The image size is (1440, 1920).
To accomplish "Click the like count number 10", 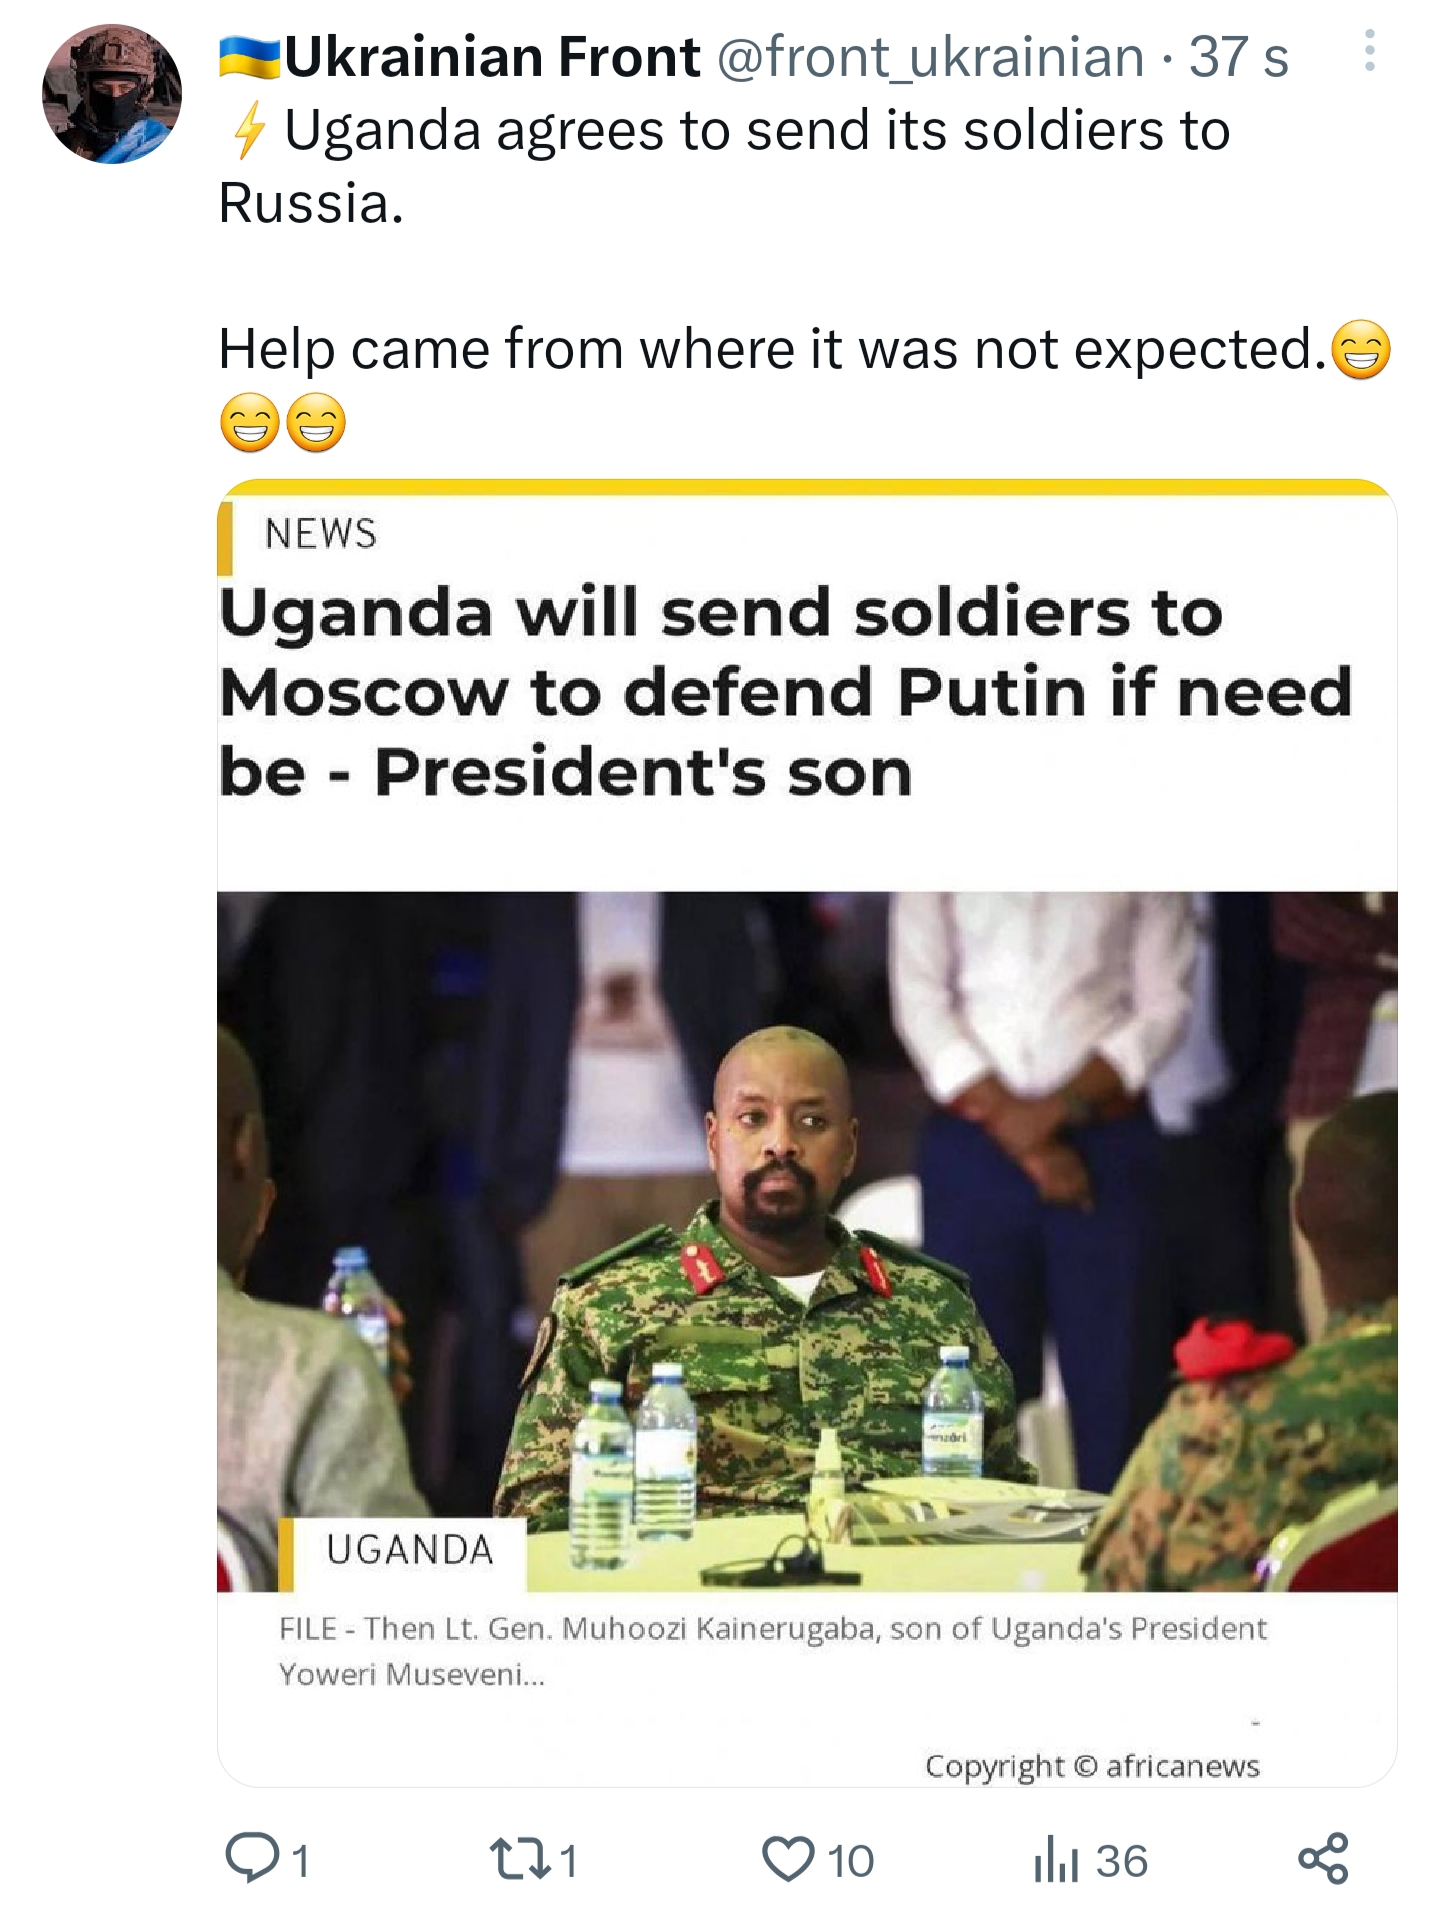I will pyautogui.click(x=850, y=1861).
